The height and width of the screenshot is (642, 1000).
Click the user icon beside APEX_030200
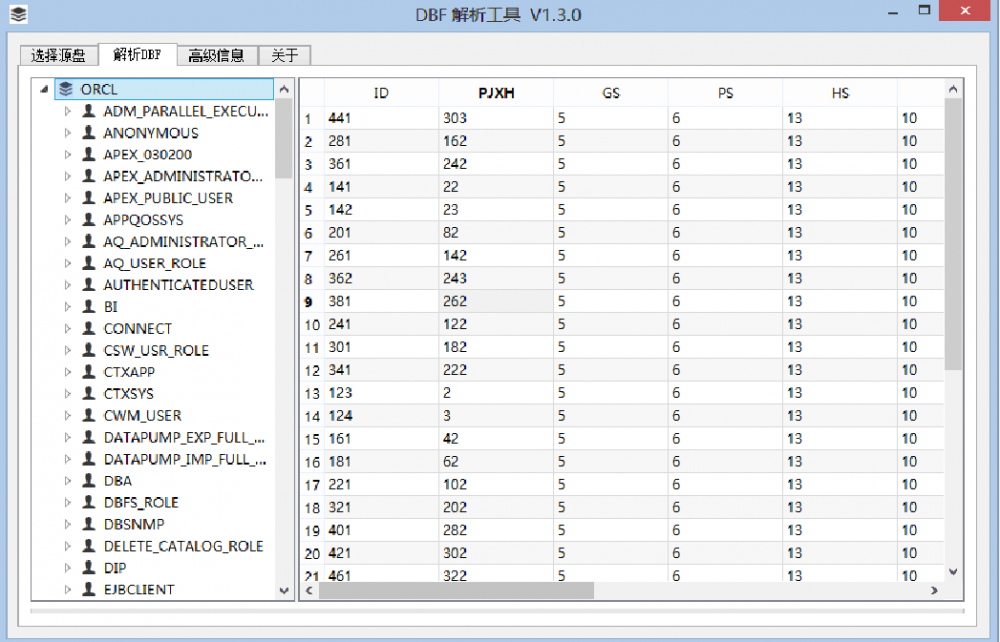[89, 154]
